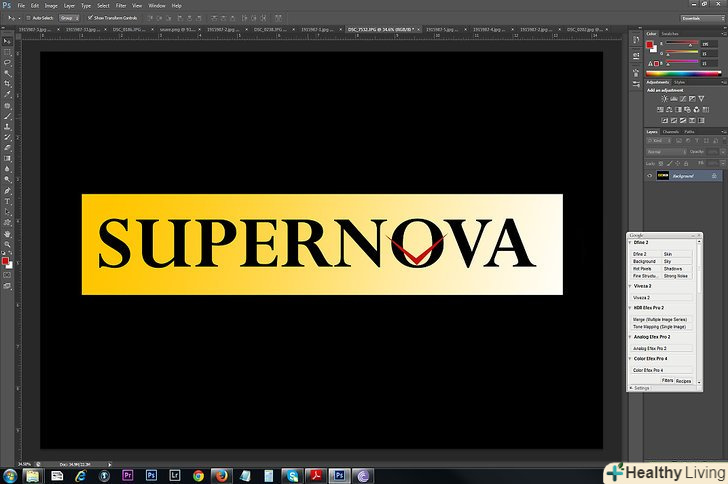The width and height of the screenshot is (728, 484).
Task: Pick the Rectangular Marquee tool
Action: click(x=8, y=51)
